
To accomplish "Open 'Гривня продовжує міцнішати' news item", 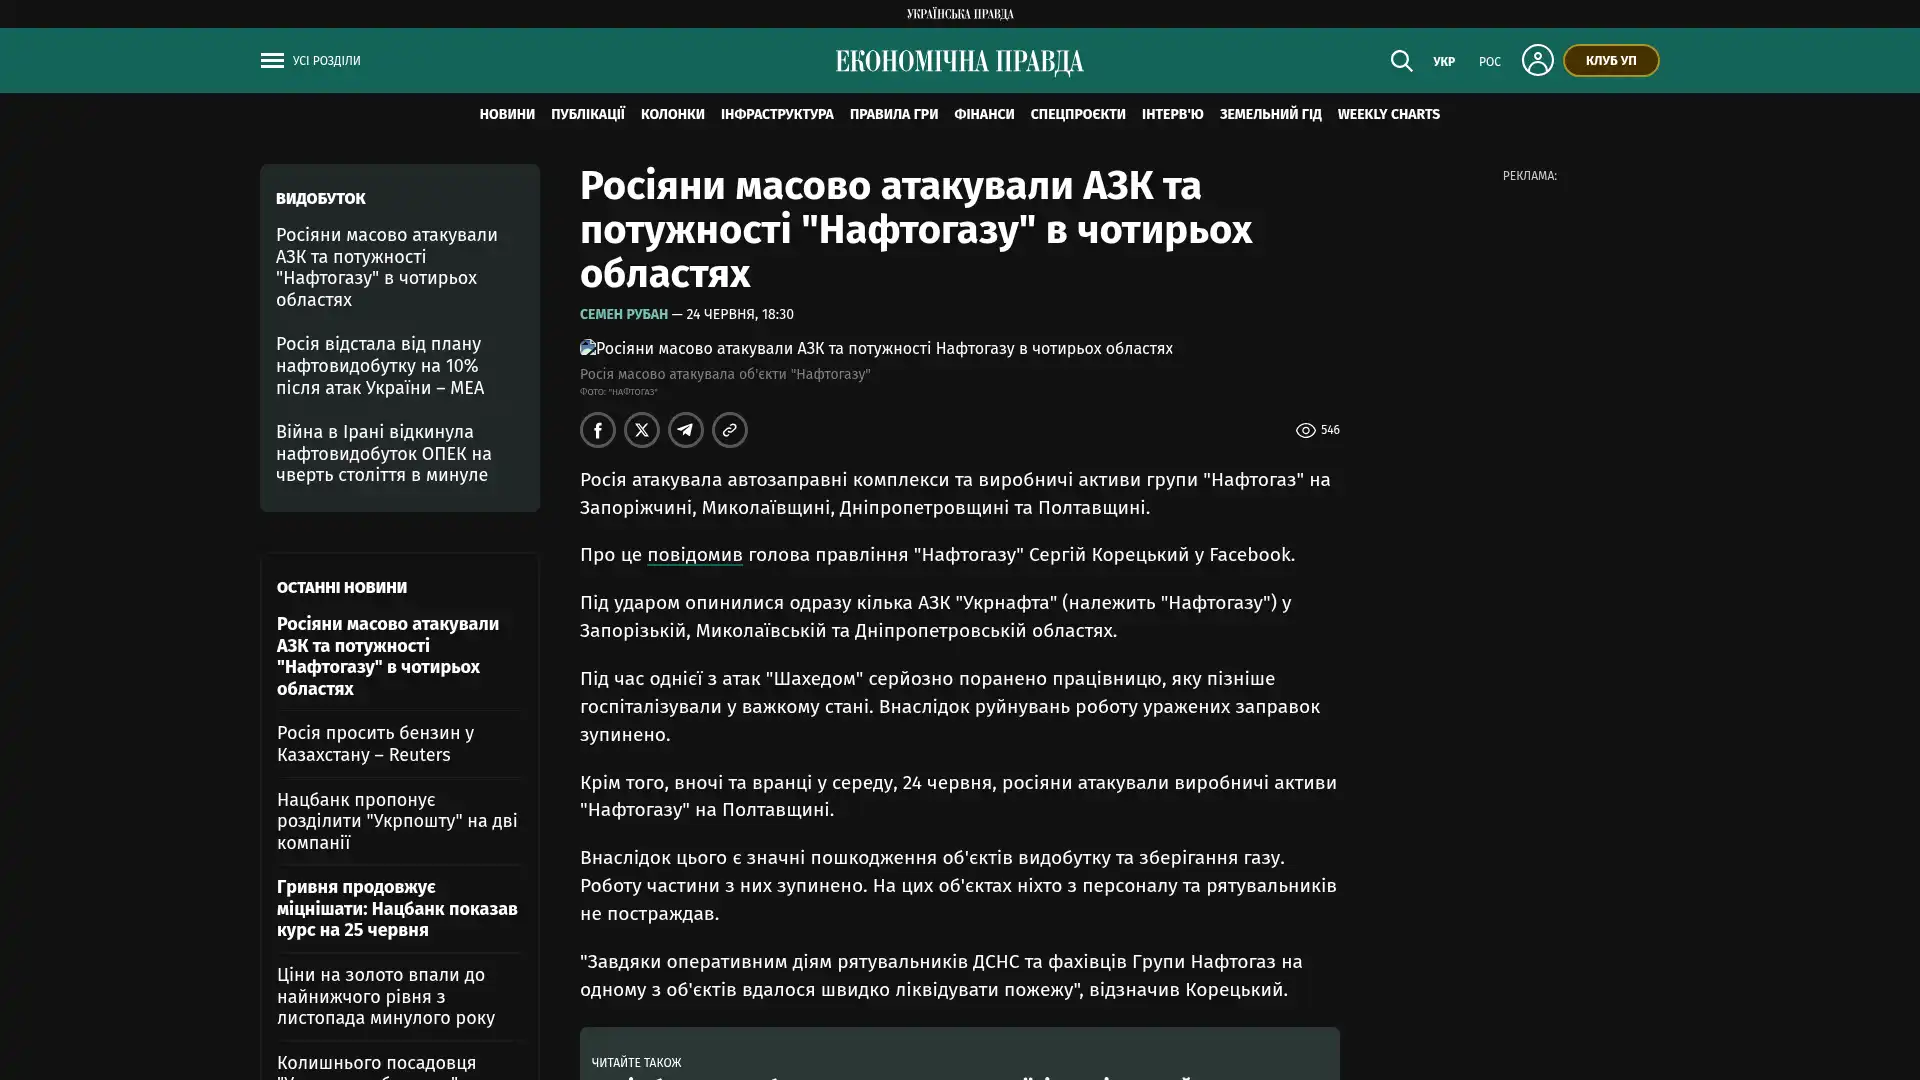I will point(397,909).
